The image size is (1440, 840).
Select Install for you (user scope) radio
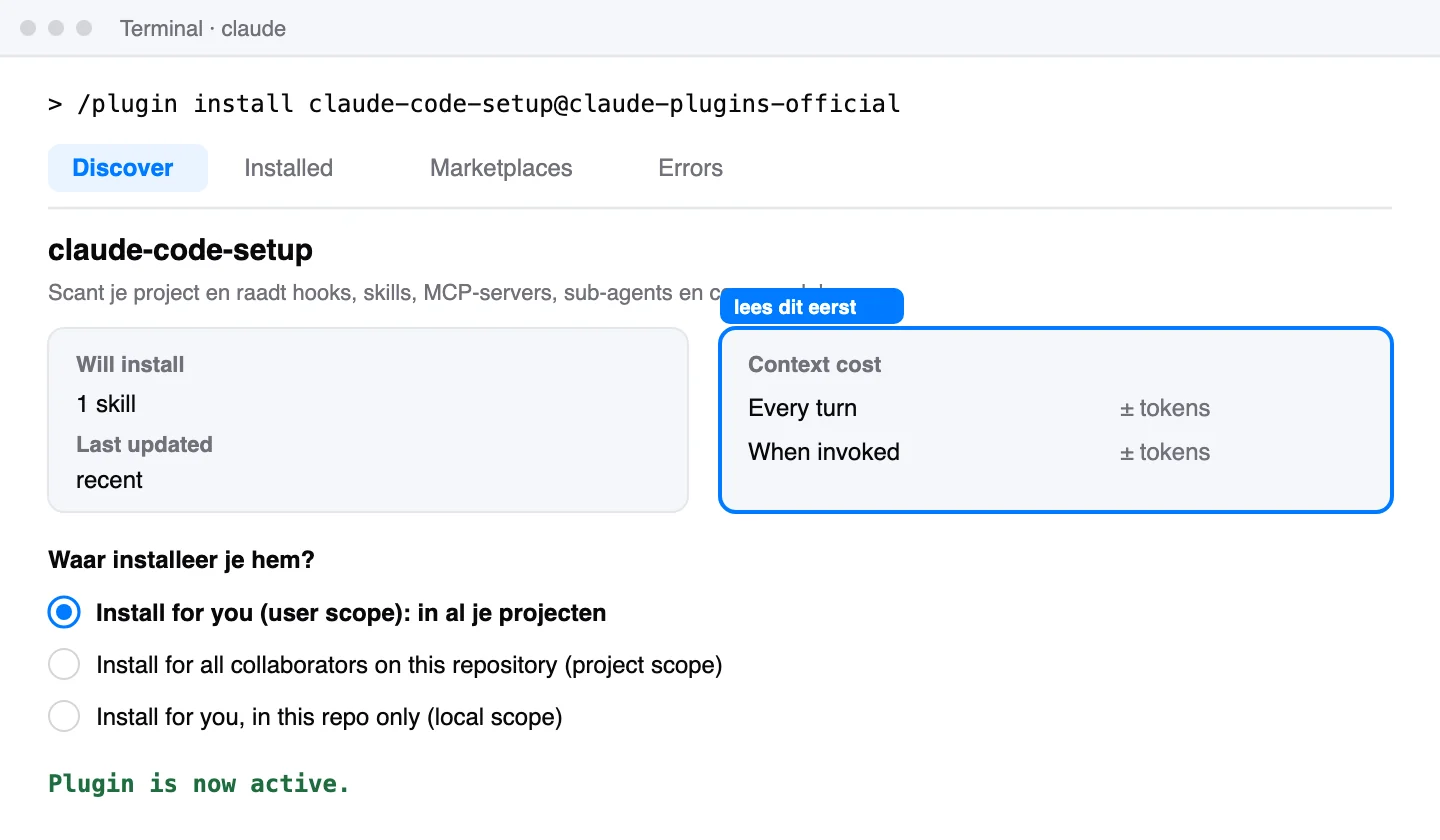(64, 613)
